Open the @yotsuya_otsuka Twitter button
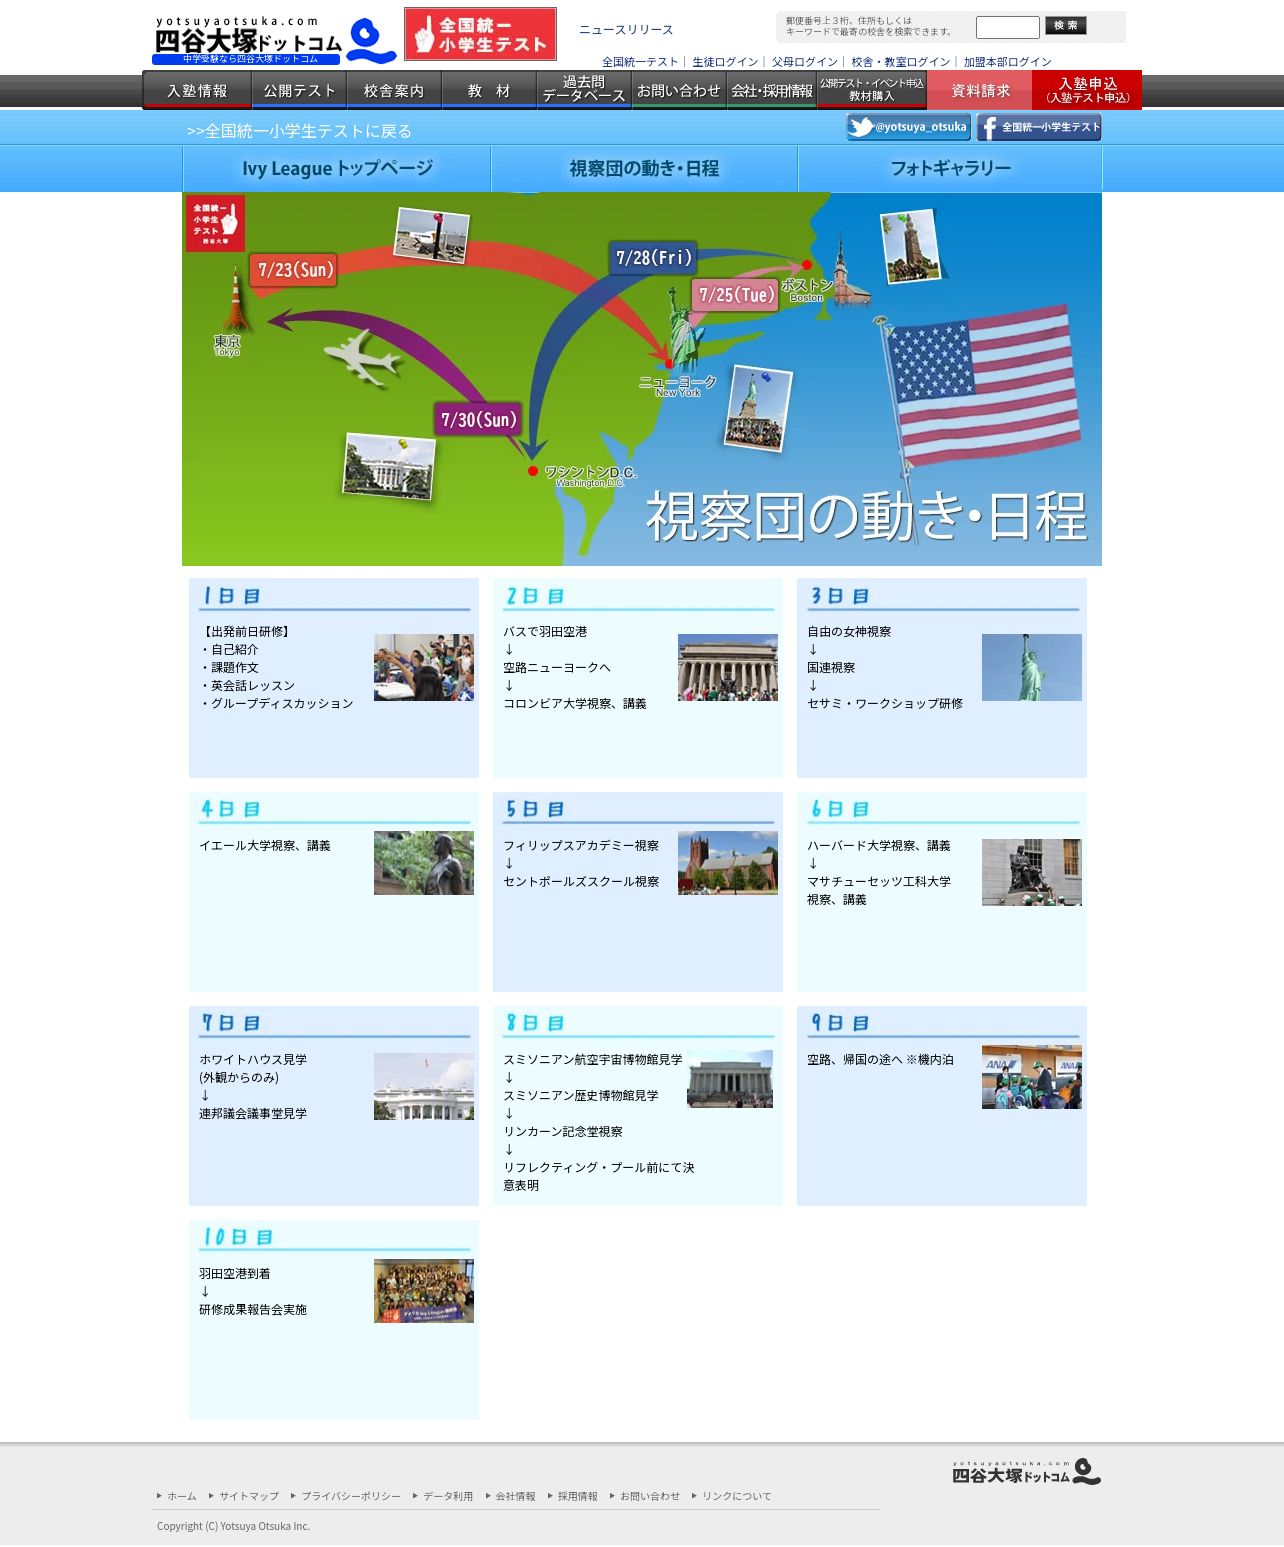The image size is (1284, 1547). pos(908,127)
